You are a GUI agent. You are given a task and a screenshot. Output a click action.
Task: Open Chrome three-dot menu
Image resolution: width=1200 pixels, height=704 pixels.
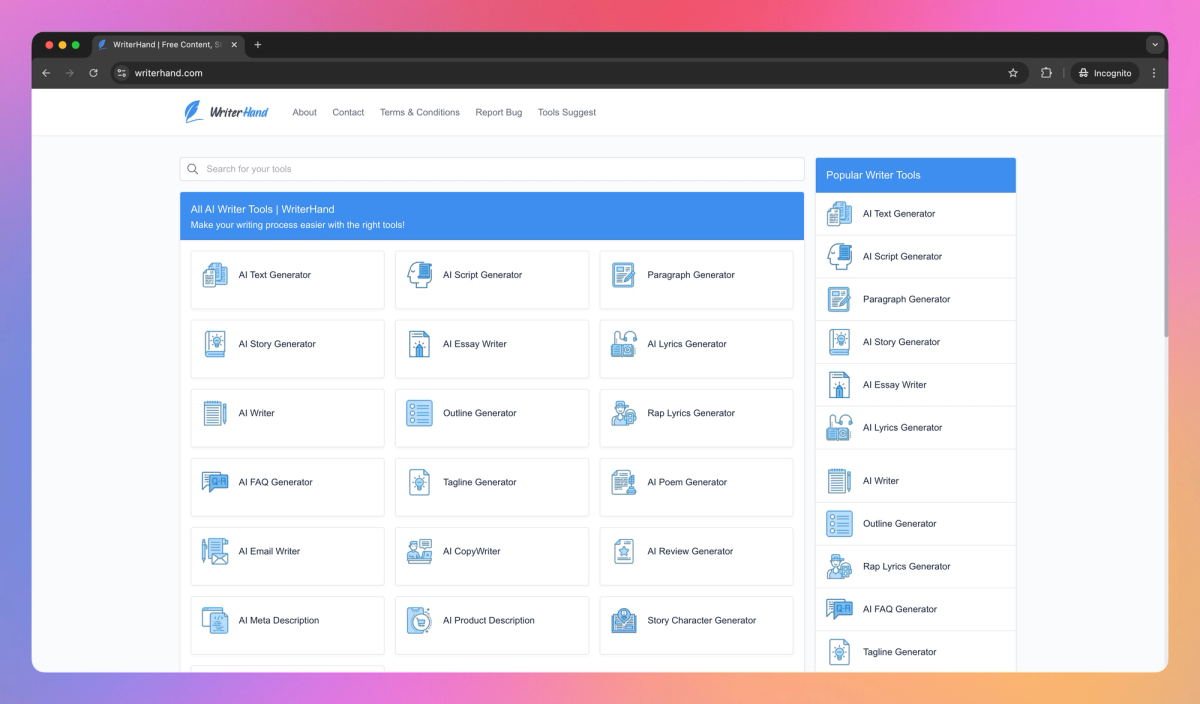1154,73
